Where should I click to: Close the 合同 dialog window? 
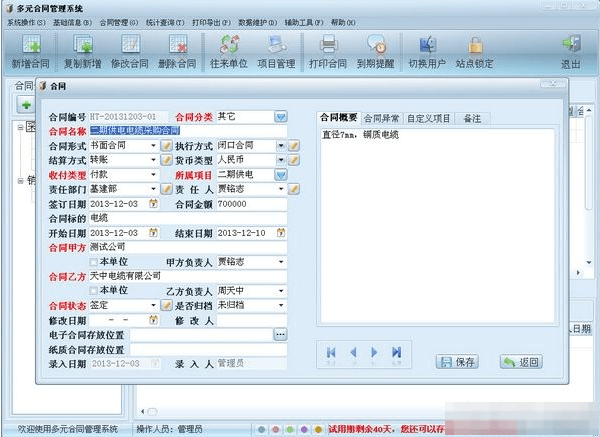tap(553, 83)
